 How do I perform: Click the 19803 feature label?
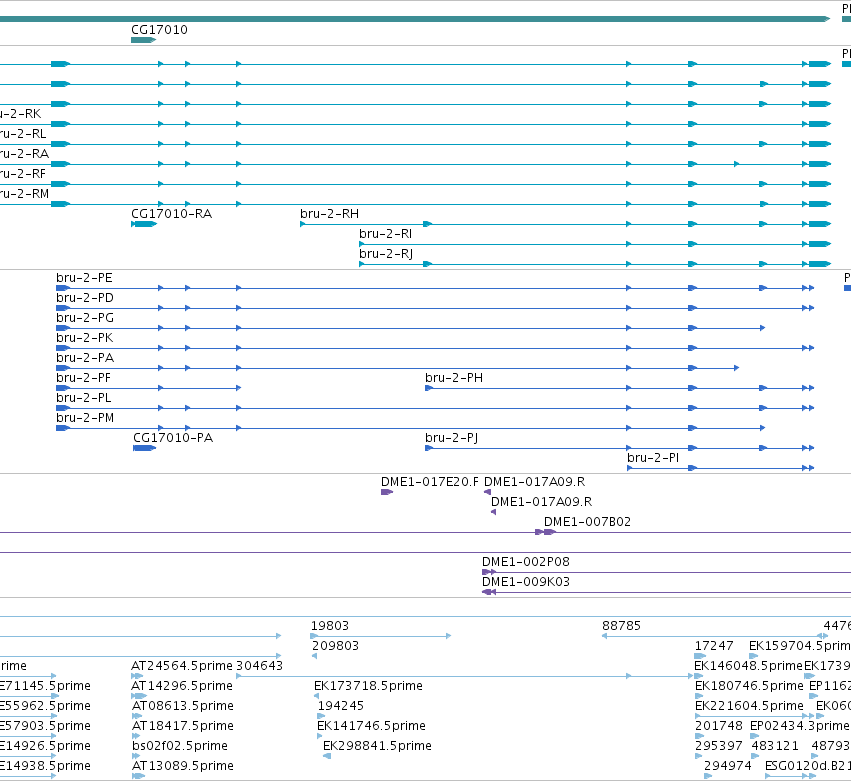[329, 626]
